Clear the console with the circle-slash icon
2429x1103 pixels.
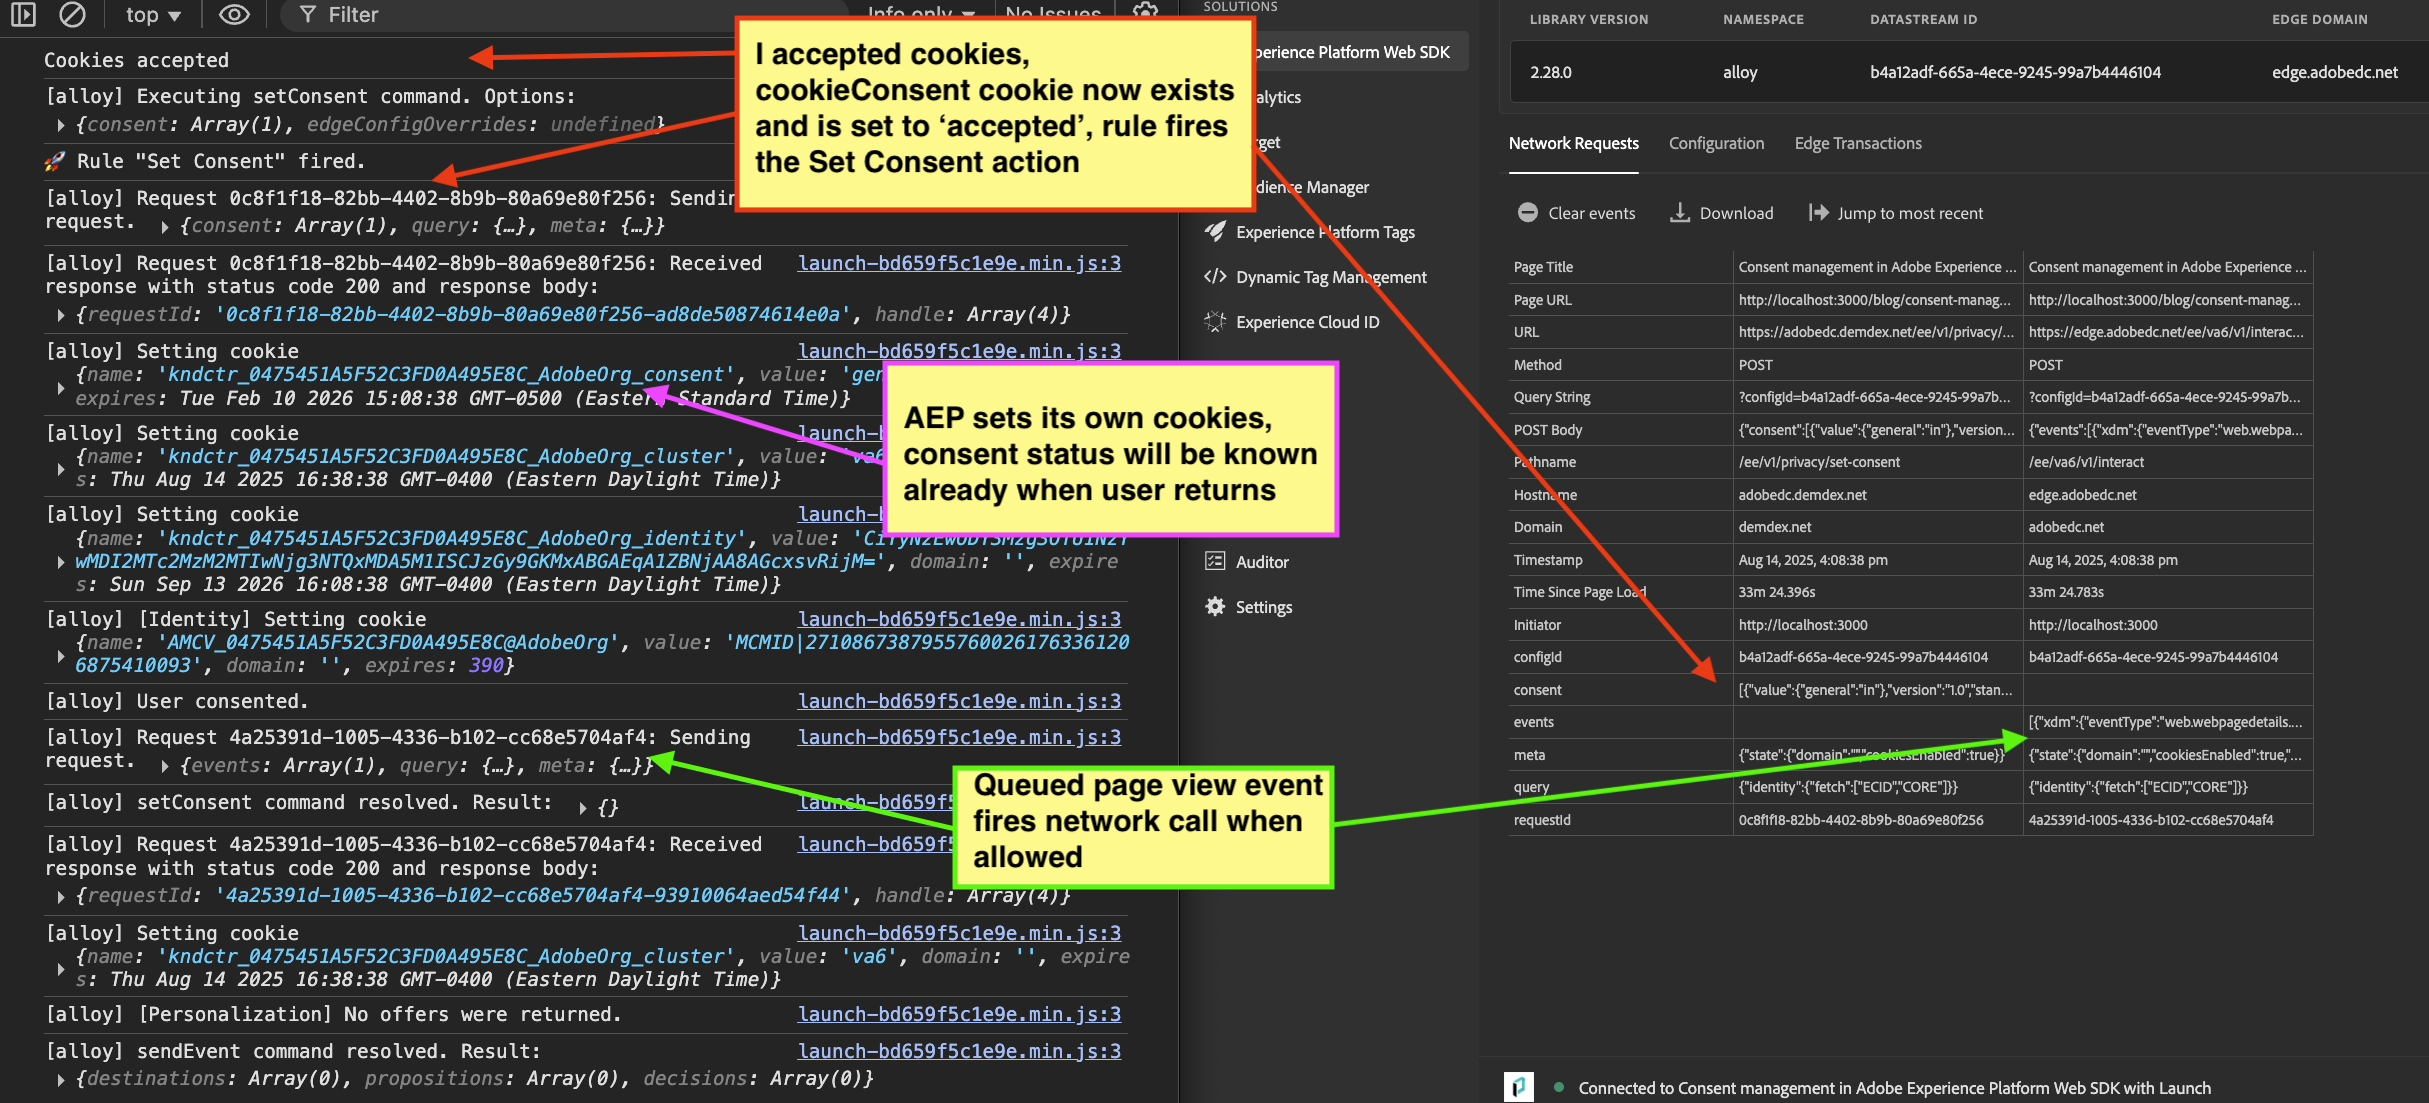pos(72,14)
